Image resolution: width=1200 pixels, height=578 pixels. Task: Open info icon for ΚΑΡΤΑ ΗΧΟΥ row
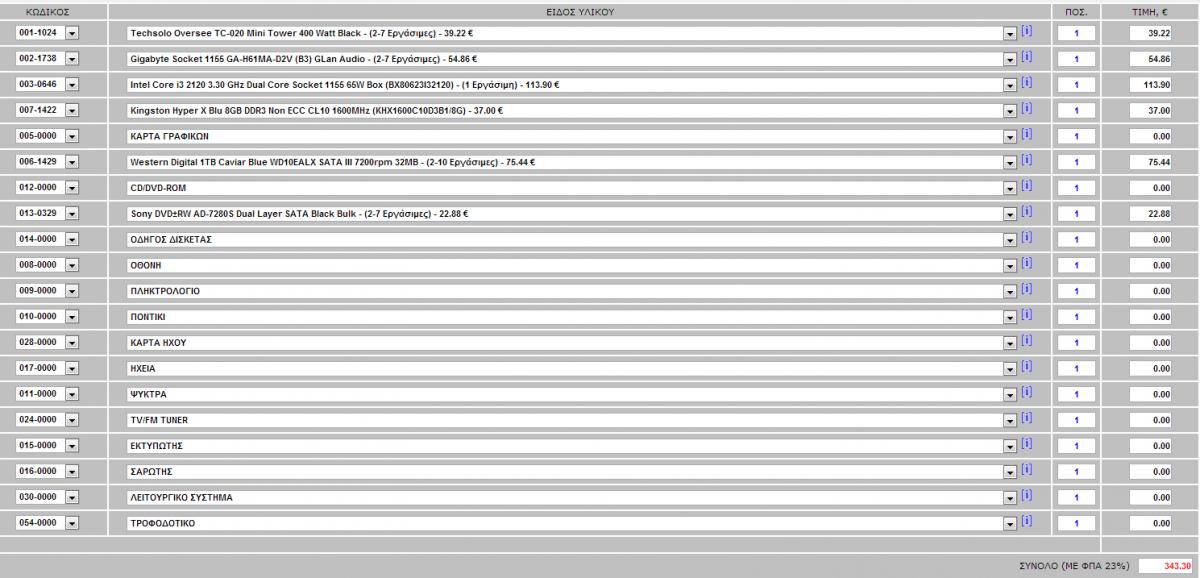tap(1026, 341)
